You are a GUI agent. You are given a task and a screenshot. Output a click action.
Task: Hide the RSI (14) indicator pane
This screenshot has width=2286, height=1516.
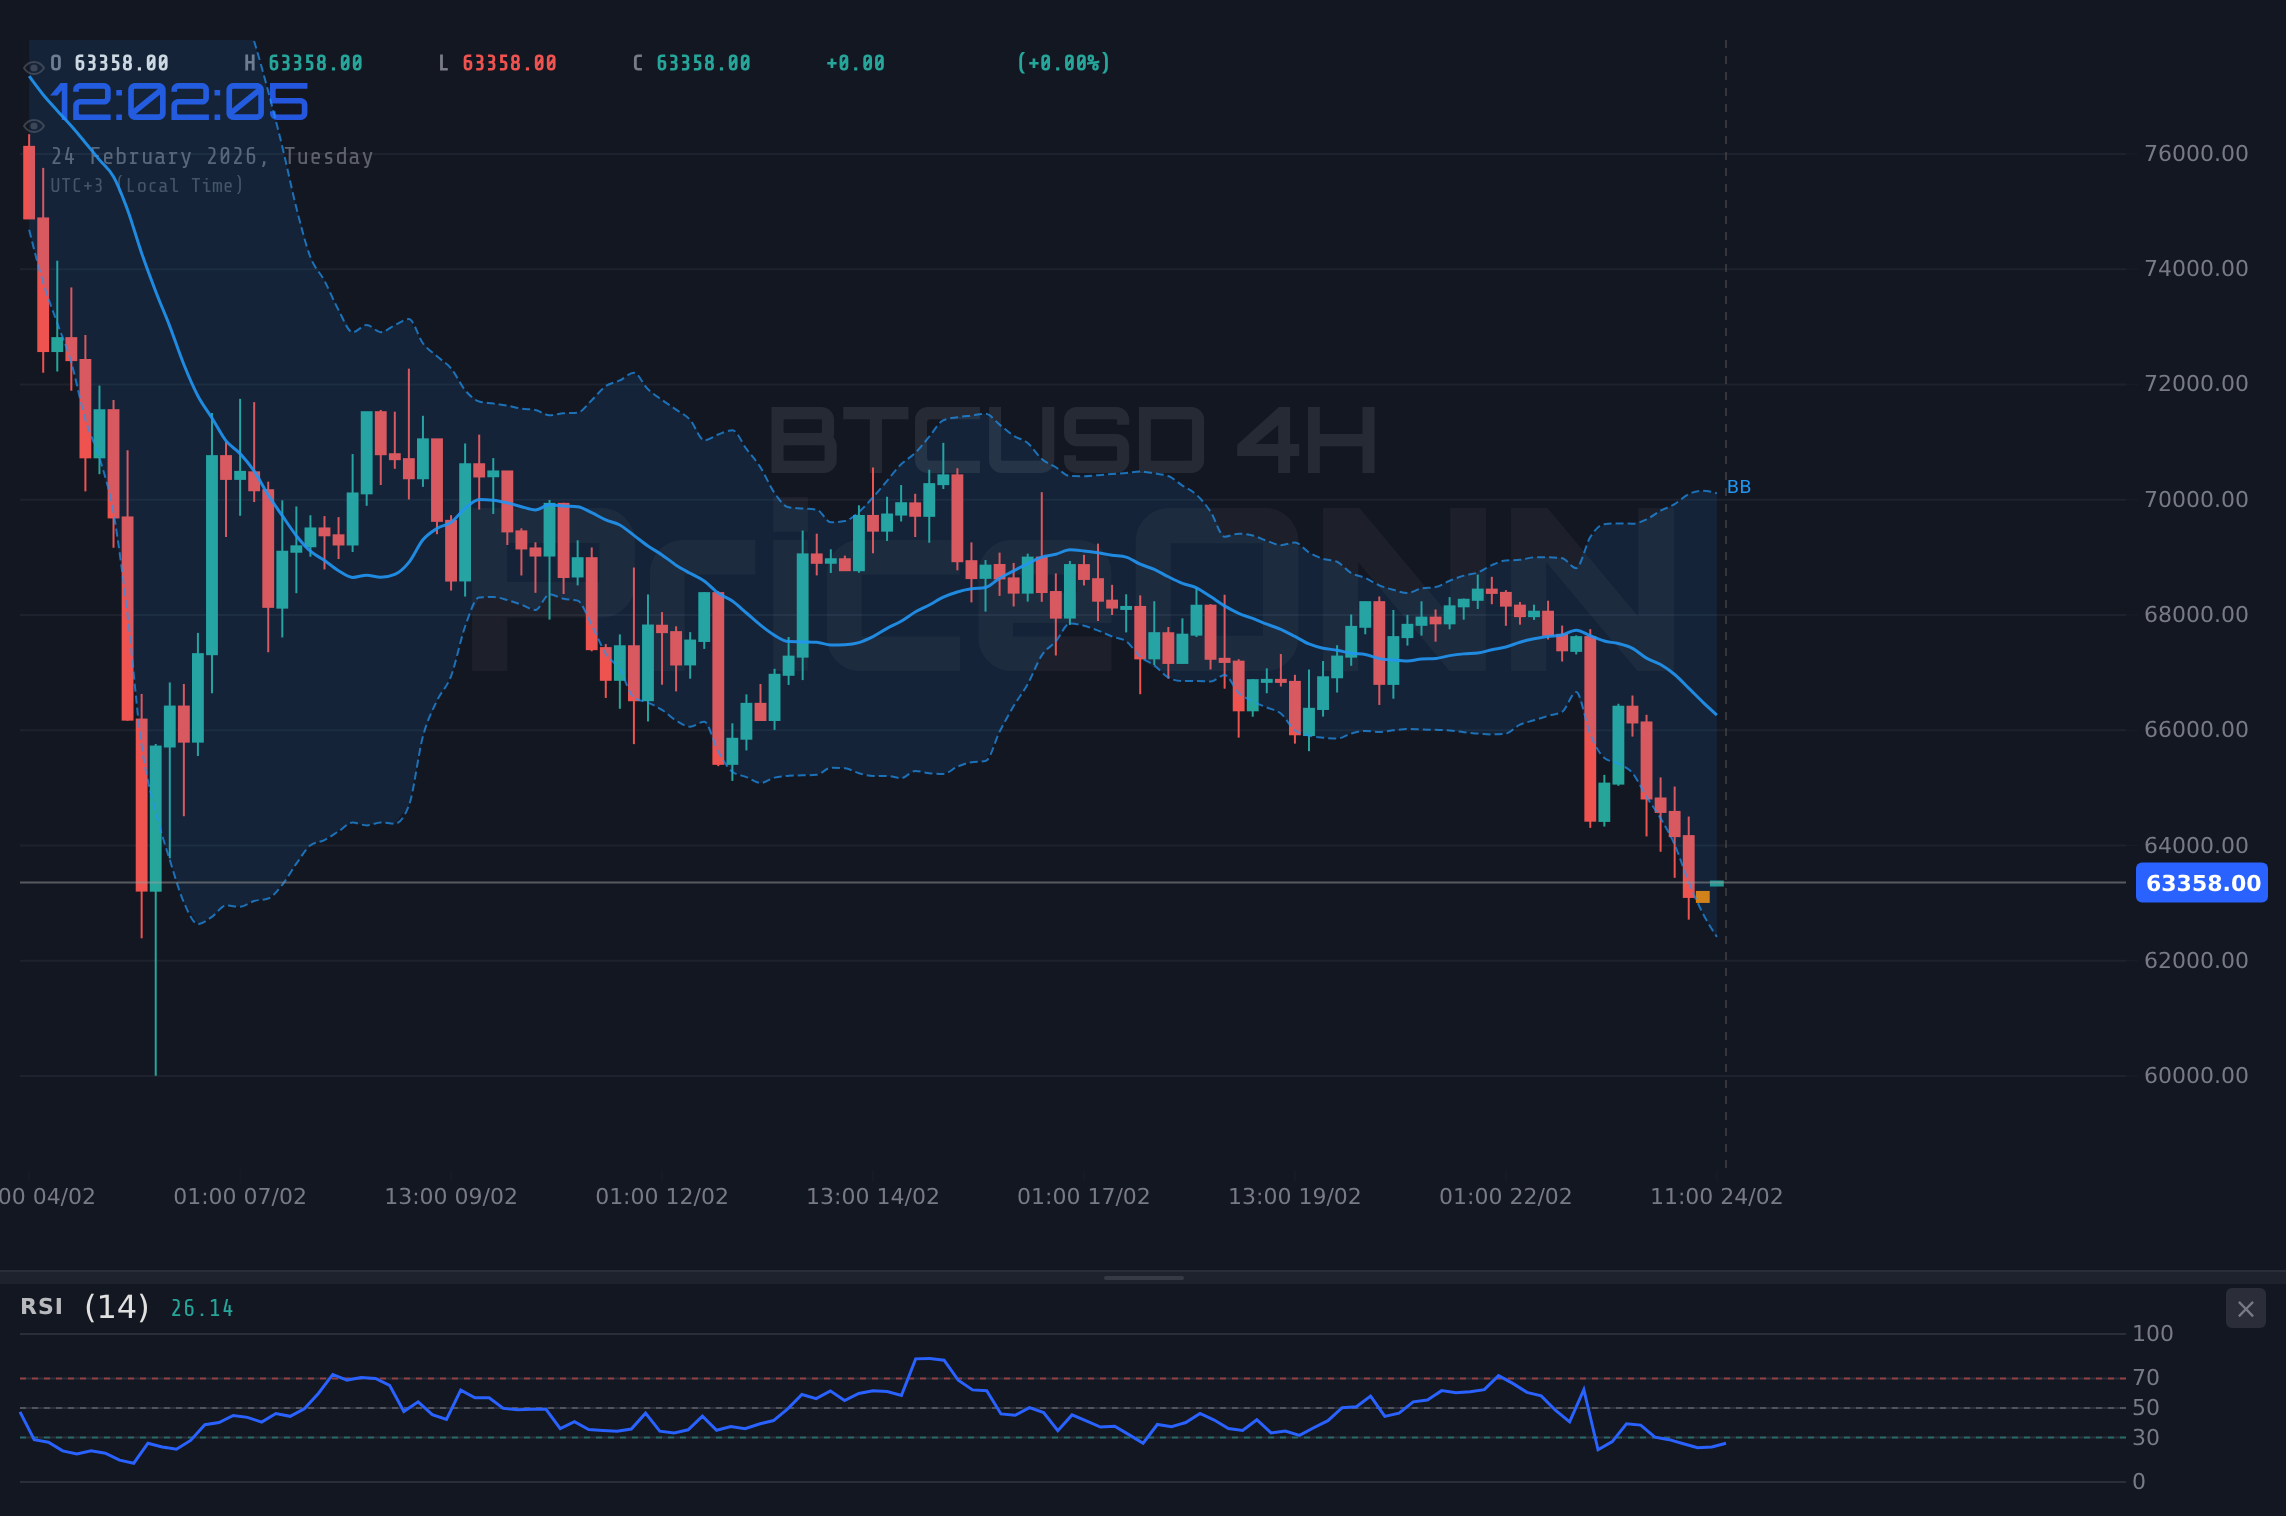(2246, 1308)
